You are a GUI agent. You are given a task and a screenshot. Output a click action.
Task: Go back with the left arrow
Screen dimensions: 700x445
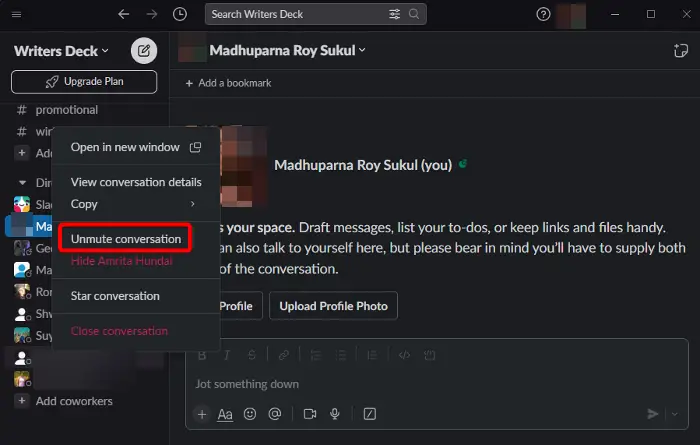click(124, 14)
